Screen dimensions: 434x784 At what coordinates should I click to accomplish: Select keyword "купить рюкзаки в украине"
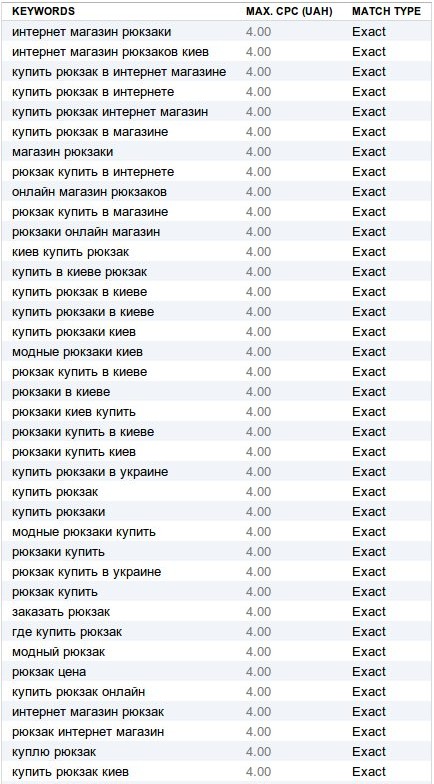pyautogui.click(x=90, y=472)
